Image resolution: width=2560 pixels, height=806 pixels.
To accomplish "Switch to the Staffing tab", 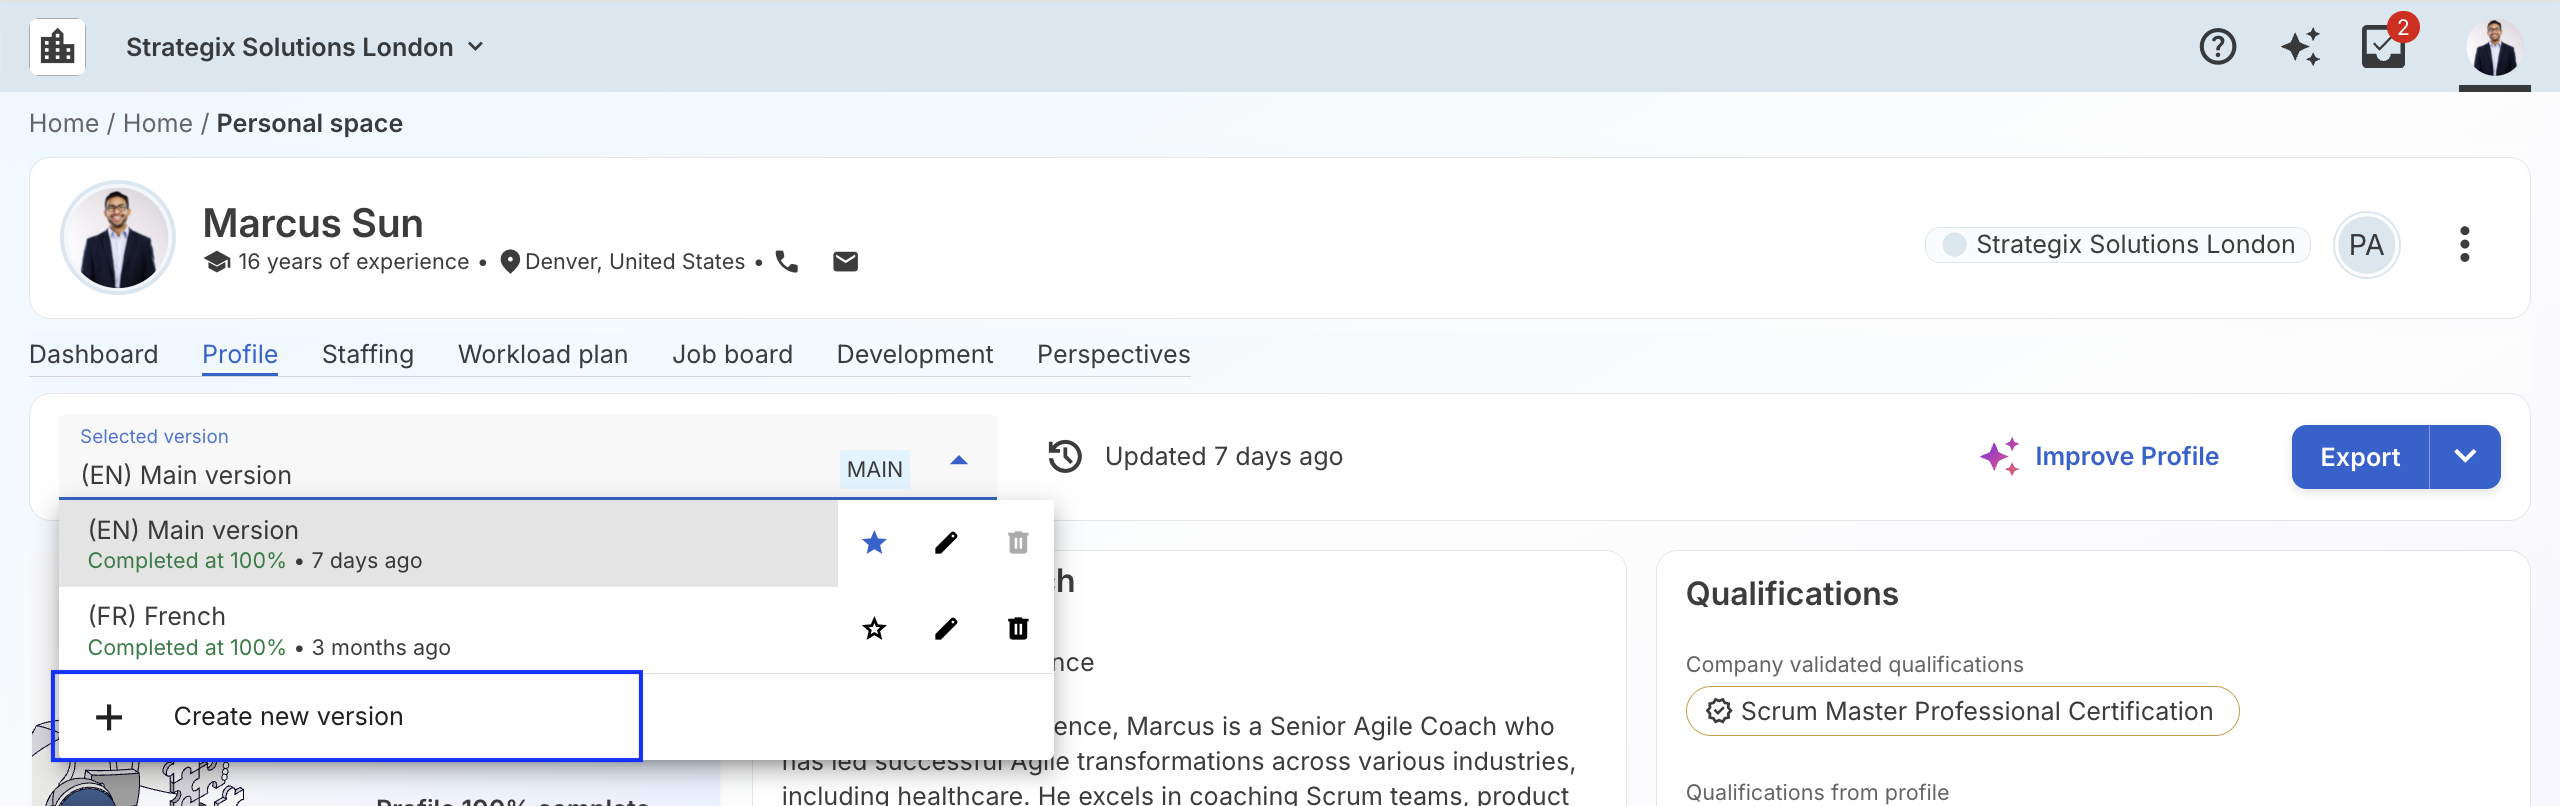I will [x=367, y=355].
